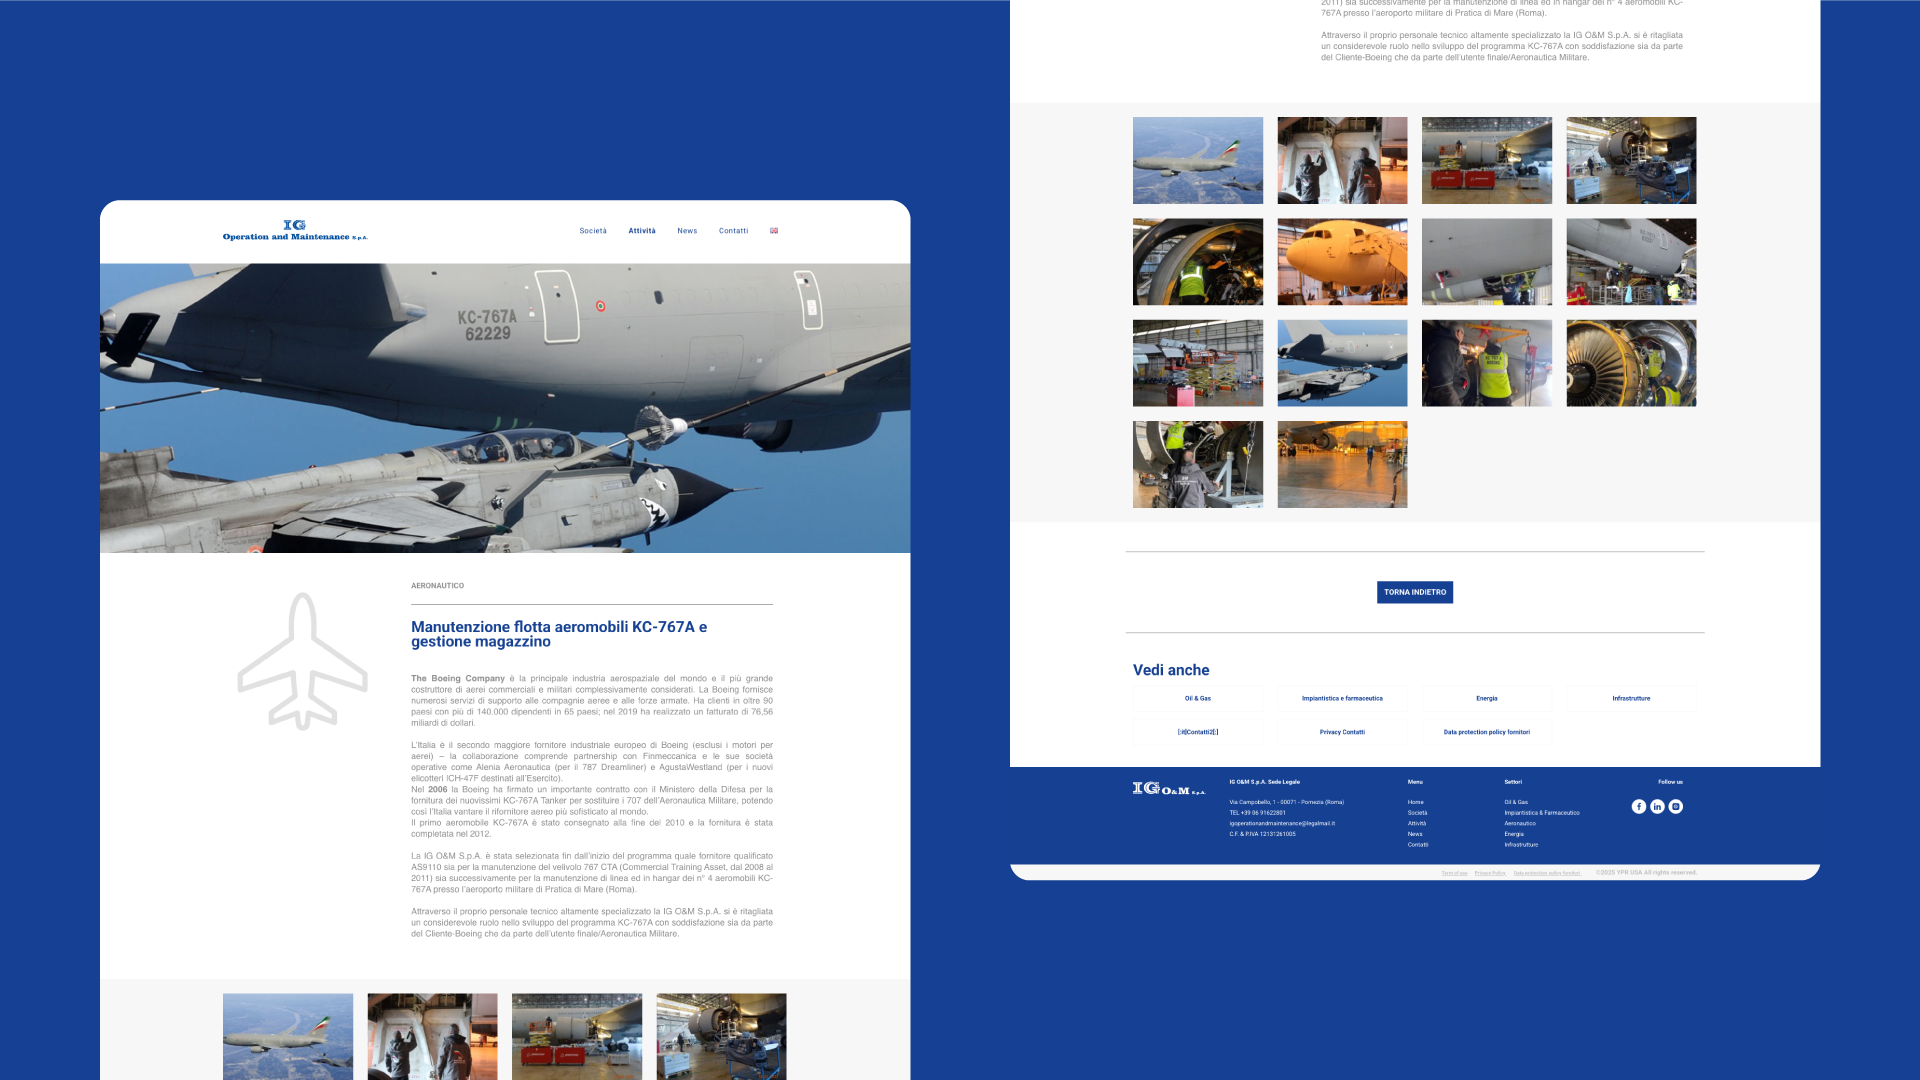Open right gallery thumbnail of crew under fuselage

[x=1631, y=262]
